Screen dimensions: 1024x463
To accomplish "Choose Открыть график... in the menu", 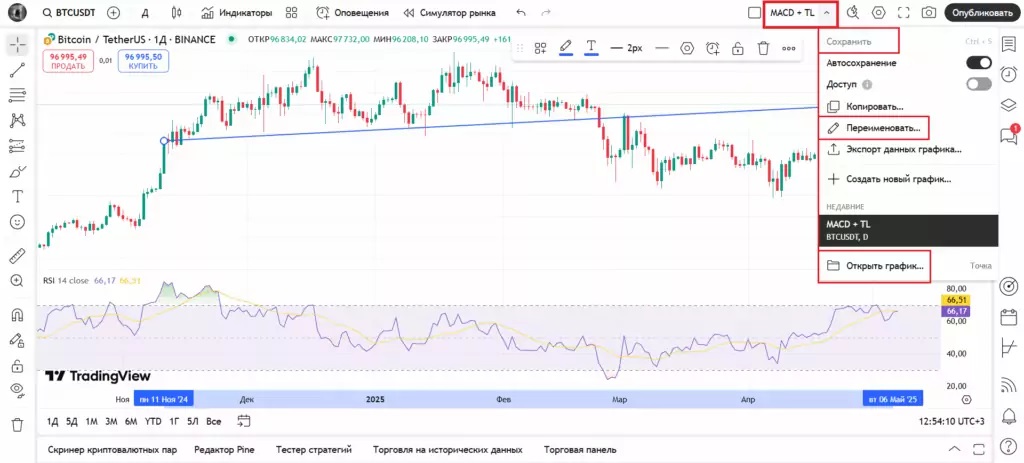I will [909, 266].
